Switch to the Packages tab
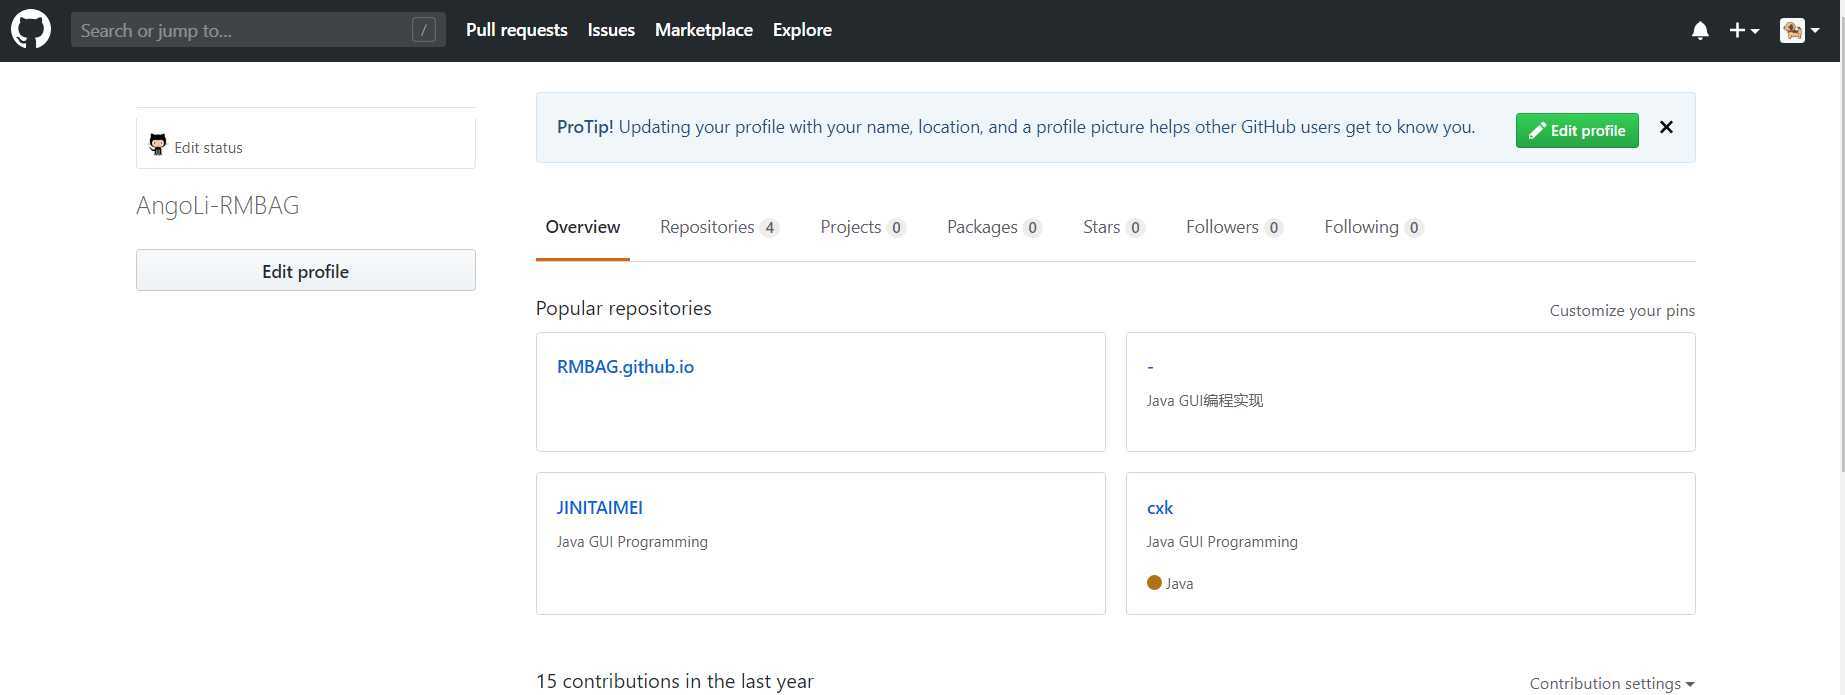 click(x=994, y=227)
